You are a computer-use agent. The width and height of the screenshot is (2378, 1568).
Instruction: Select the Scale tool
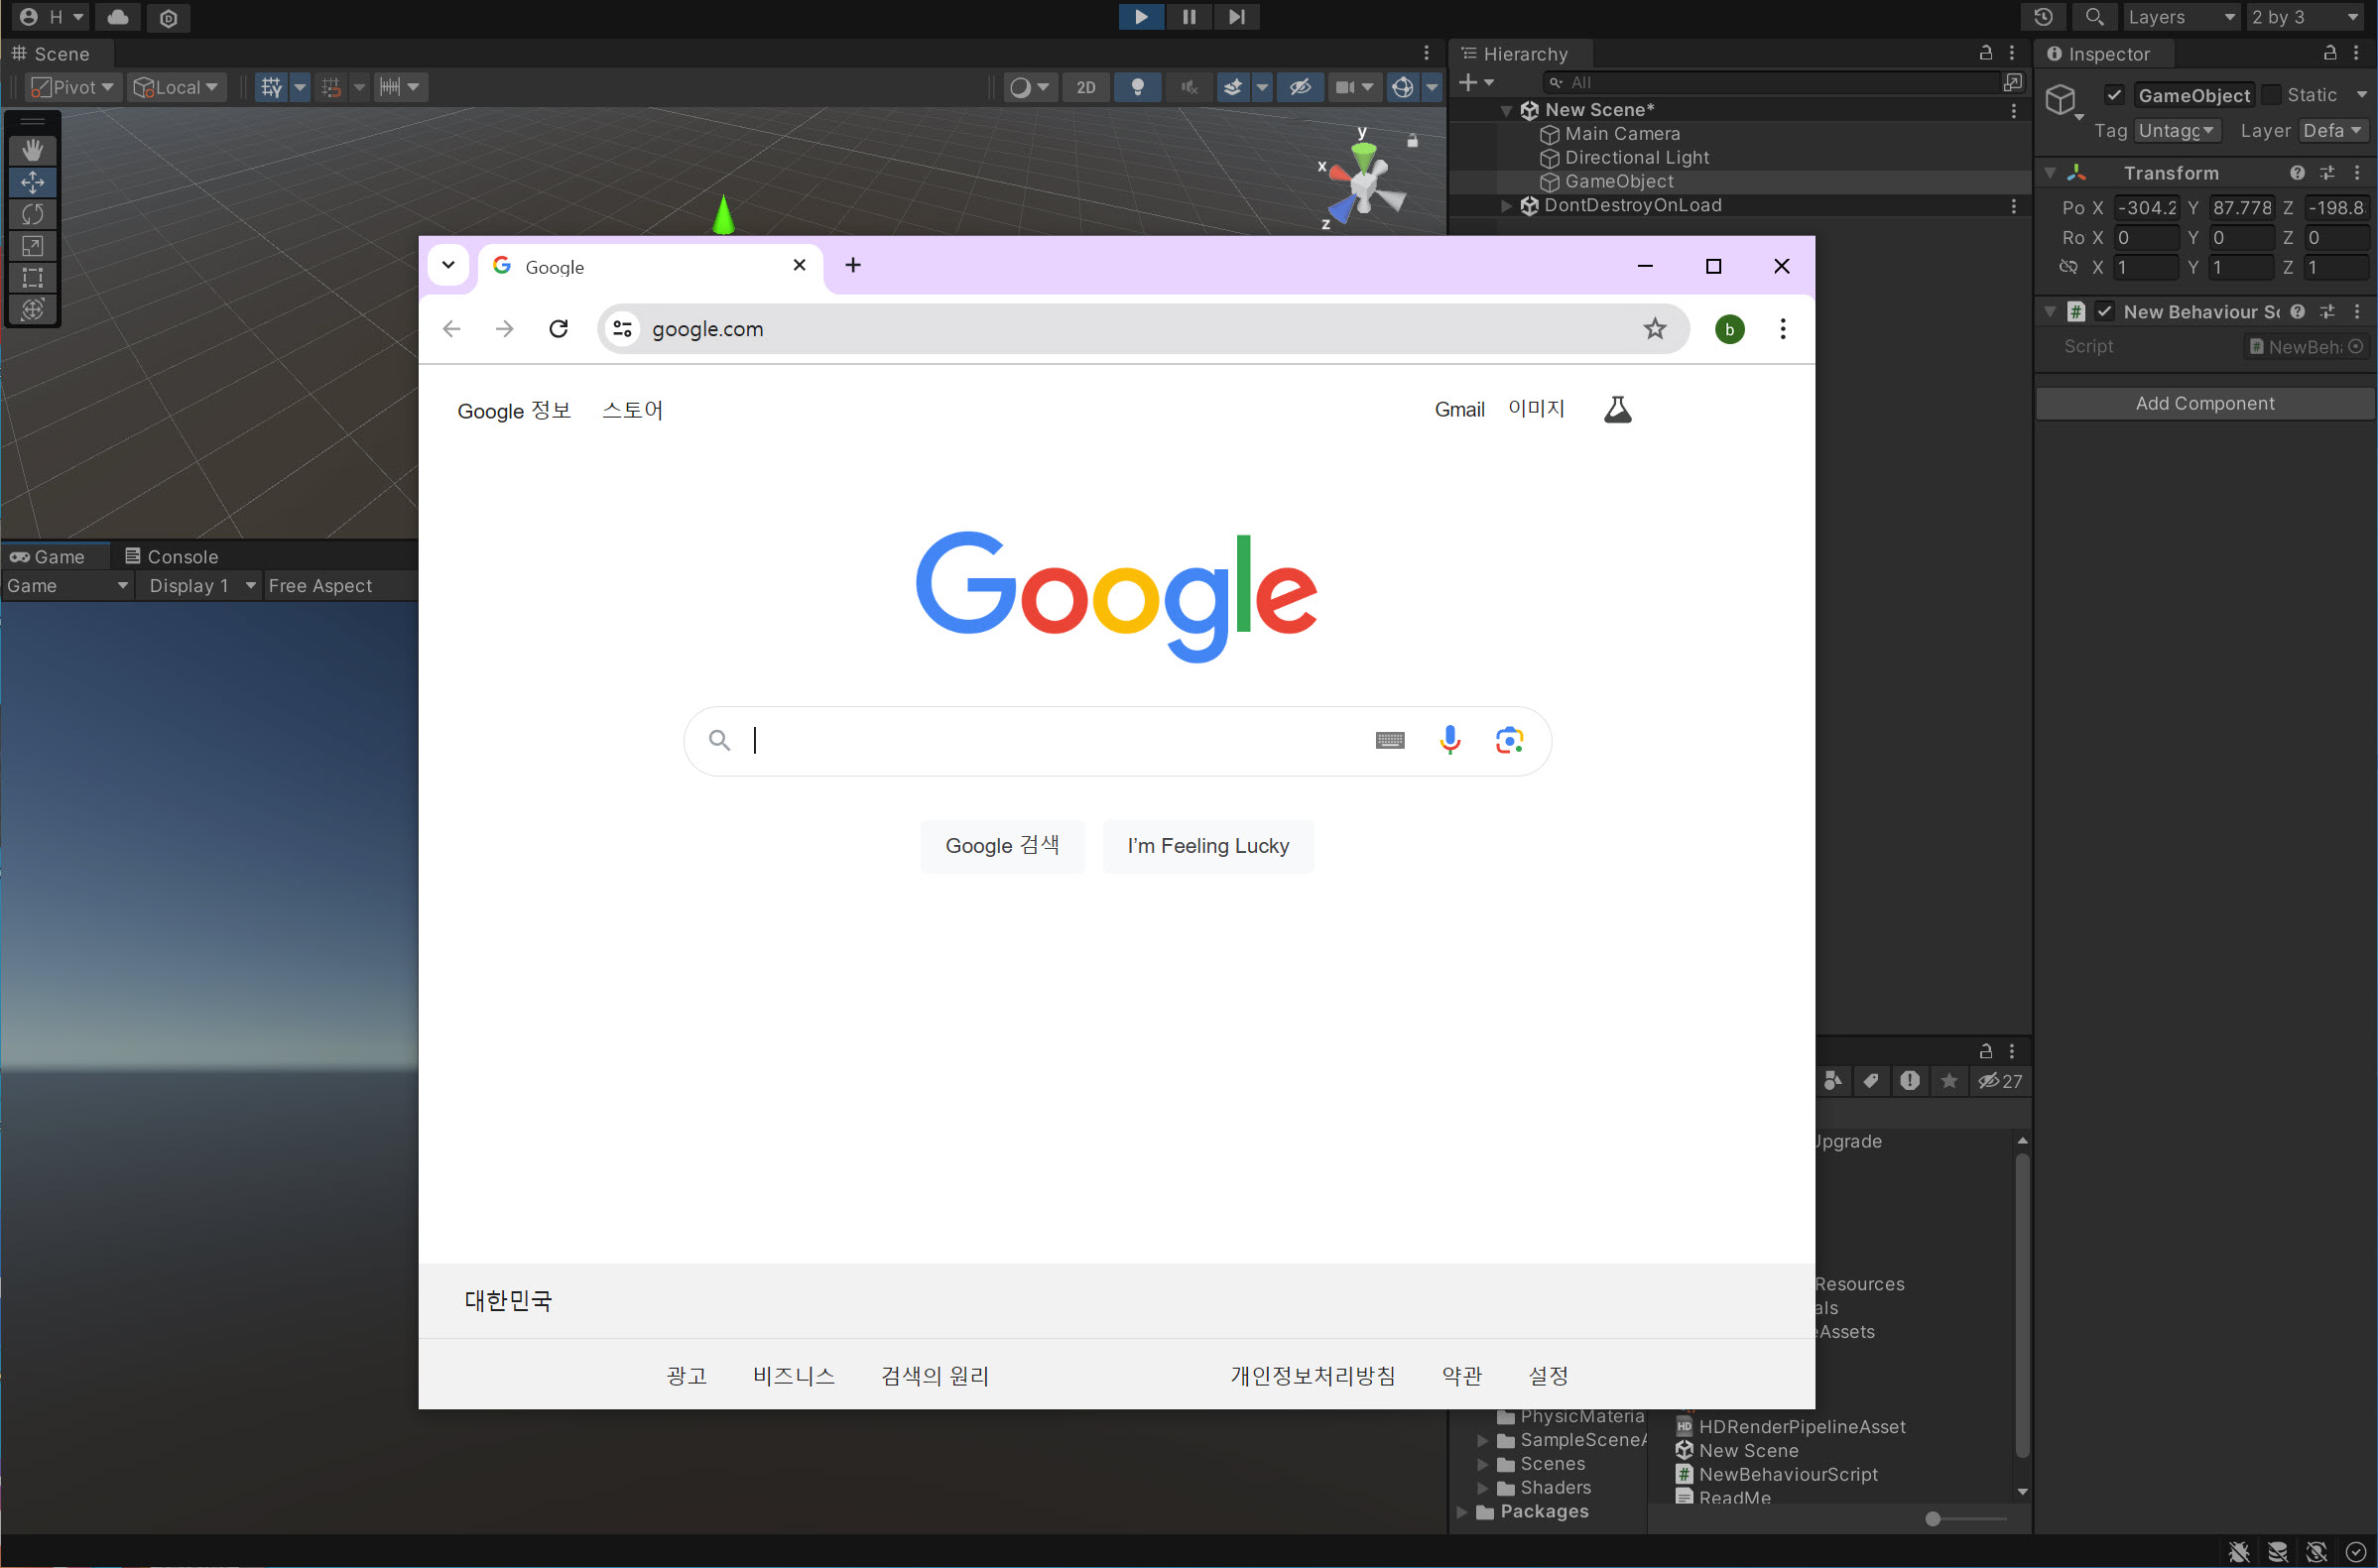click(x=32, y=246)
